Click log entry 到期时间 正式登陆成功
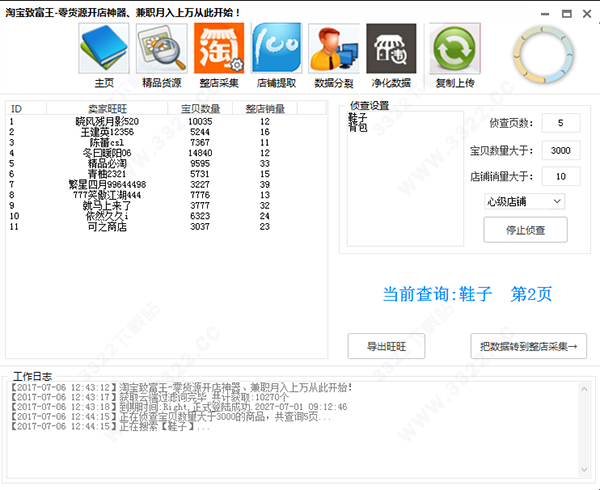Screen dimensions: 600x490 (x=179, y=407)
